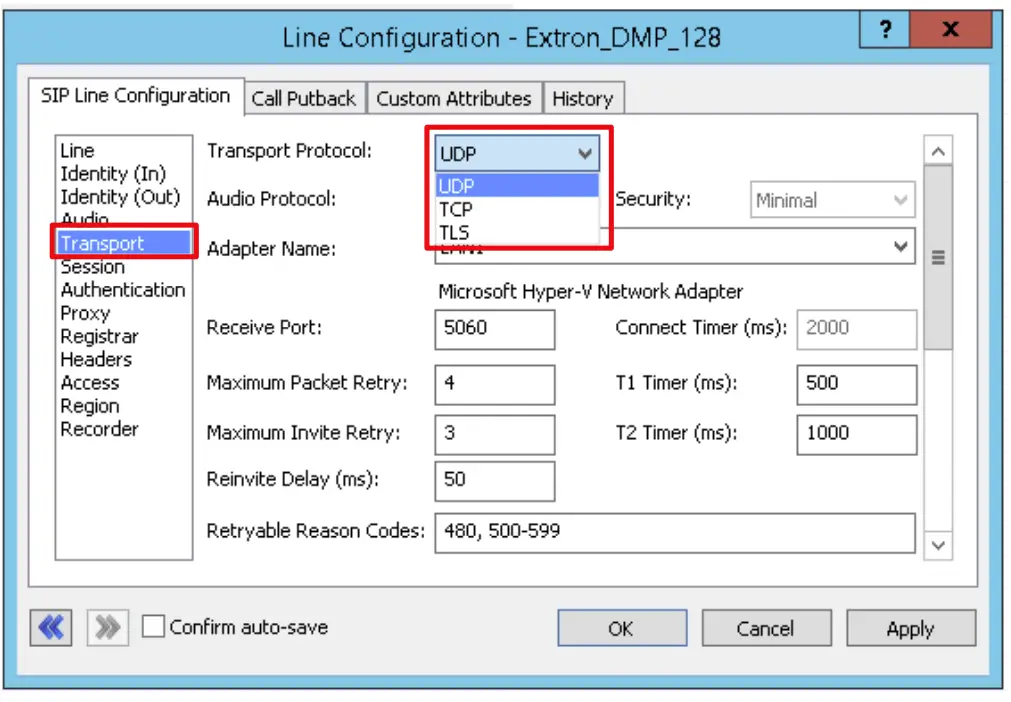
Task: Choose TCP in protocol dropdown list
Action: click(517, 210)
